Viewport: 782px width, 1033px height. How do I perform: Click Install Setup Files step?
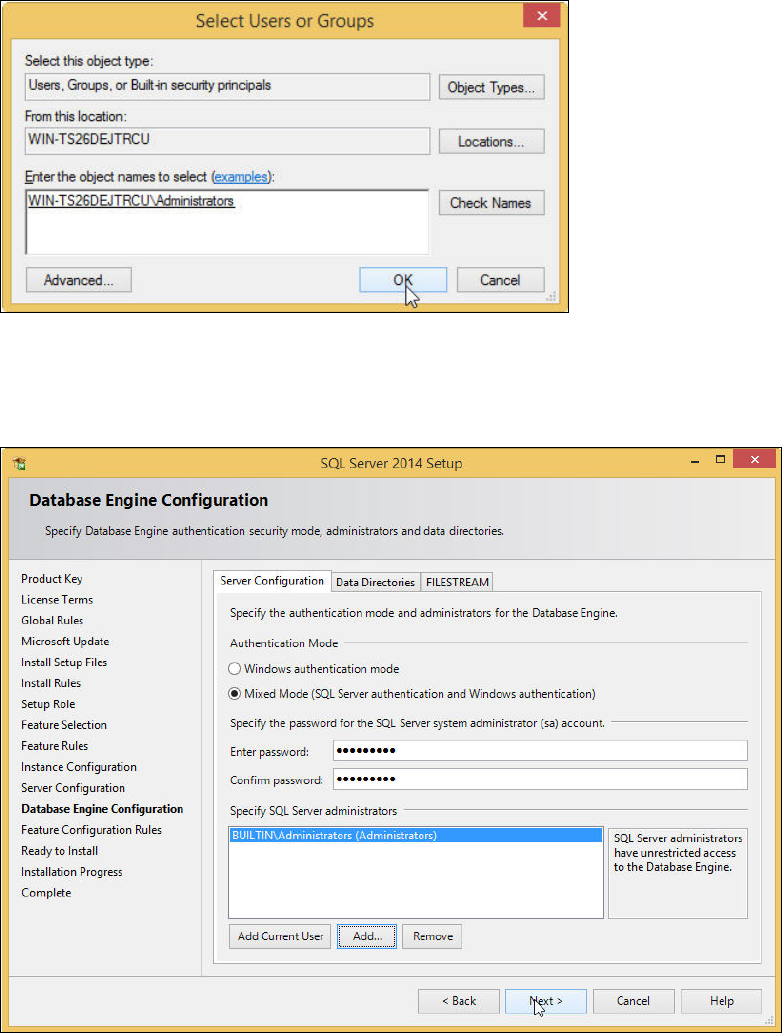(x=64, y=662)
